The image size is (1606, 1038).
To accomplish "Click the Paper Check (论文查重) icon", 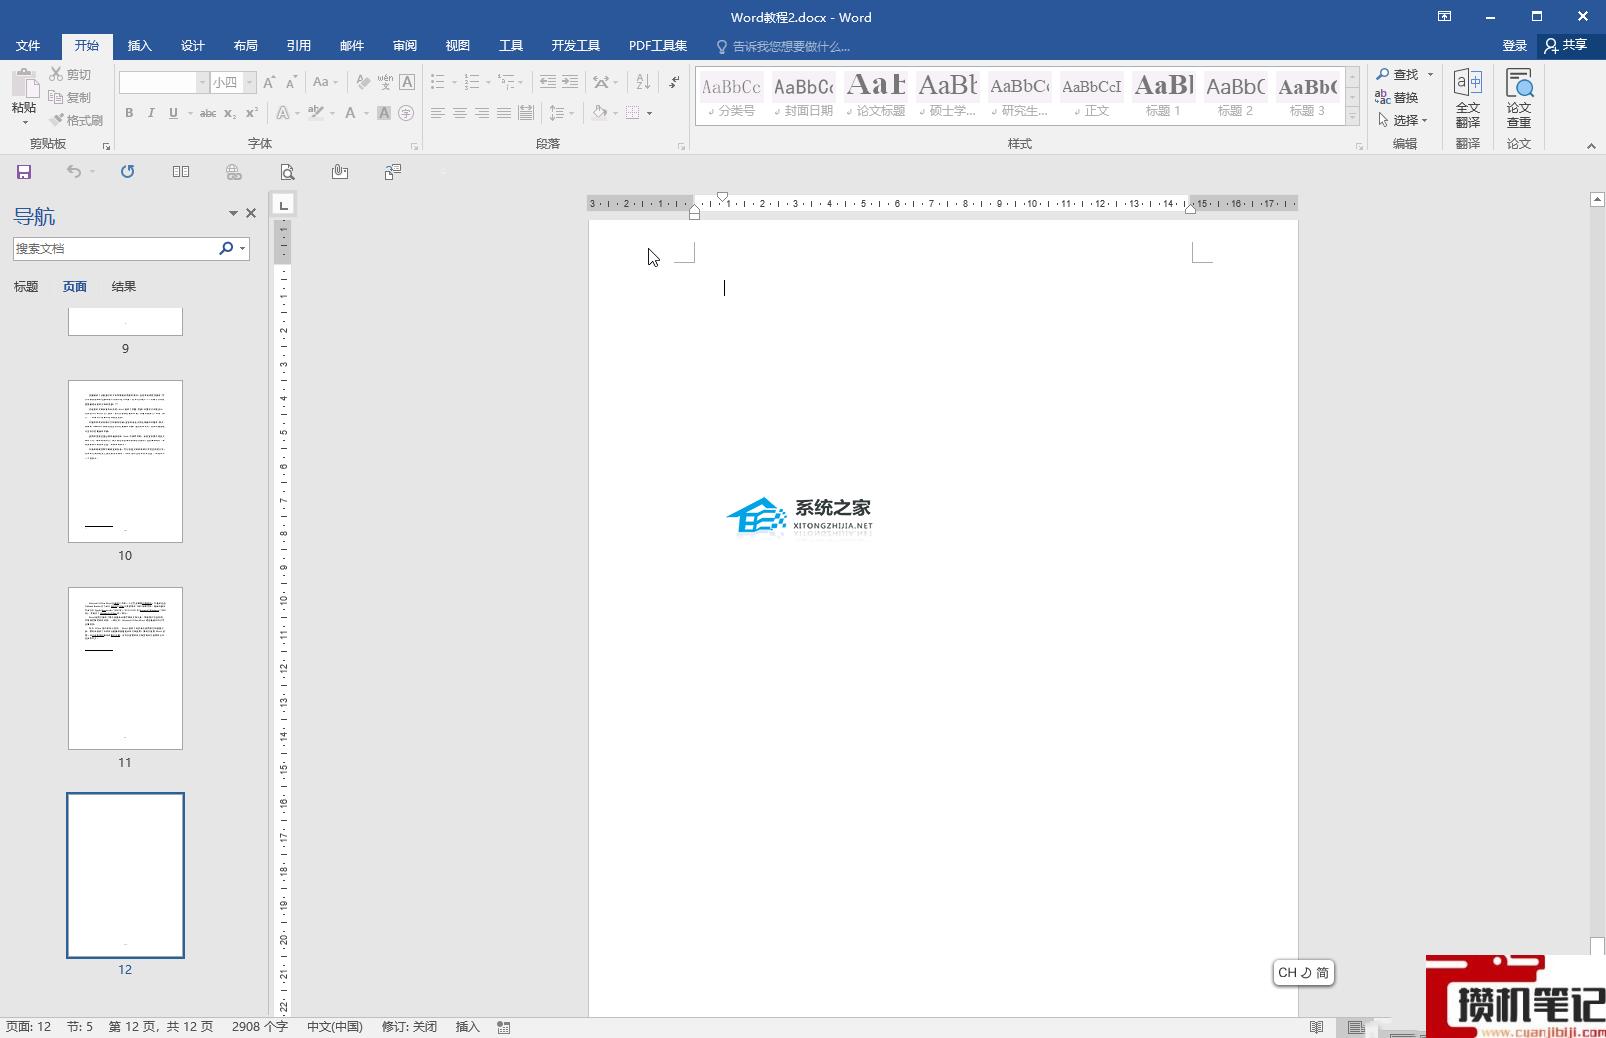I will 1519,98.
